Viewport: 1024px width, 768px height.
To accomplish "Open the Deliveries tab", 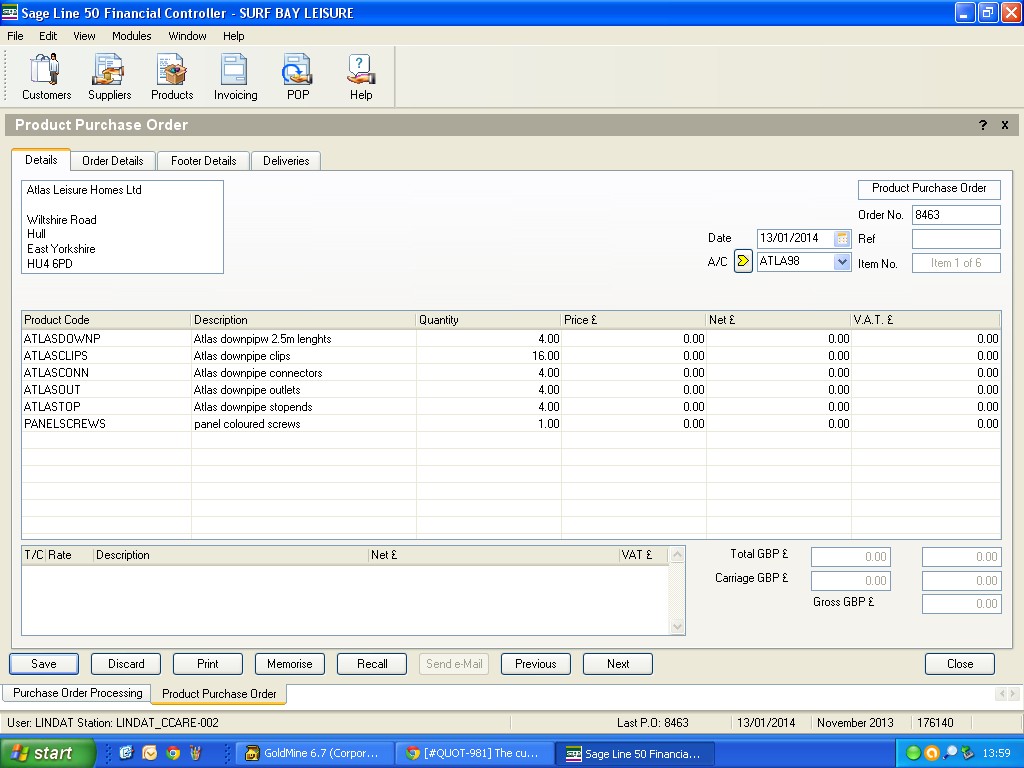I will click(286, 161).
